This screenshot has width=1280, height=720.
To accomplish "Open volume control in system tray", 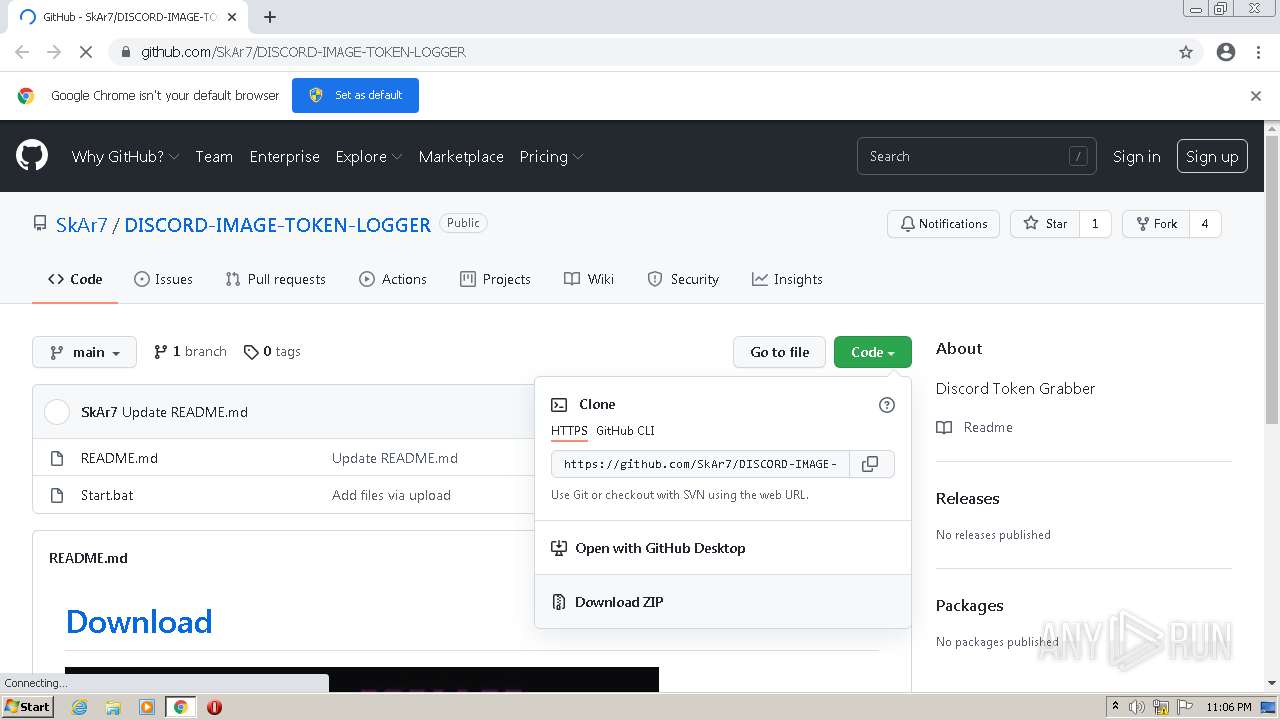I will 1136,707.
